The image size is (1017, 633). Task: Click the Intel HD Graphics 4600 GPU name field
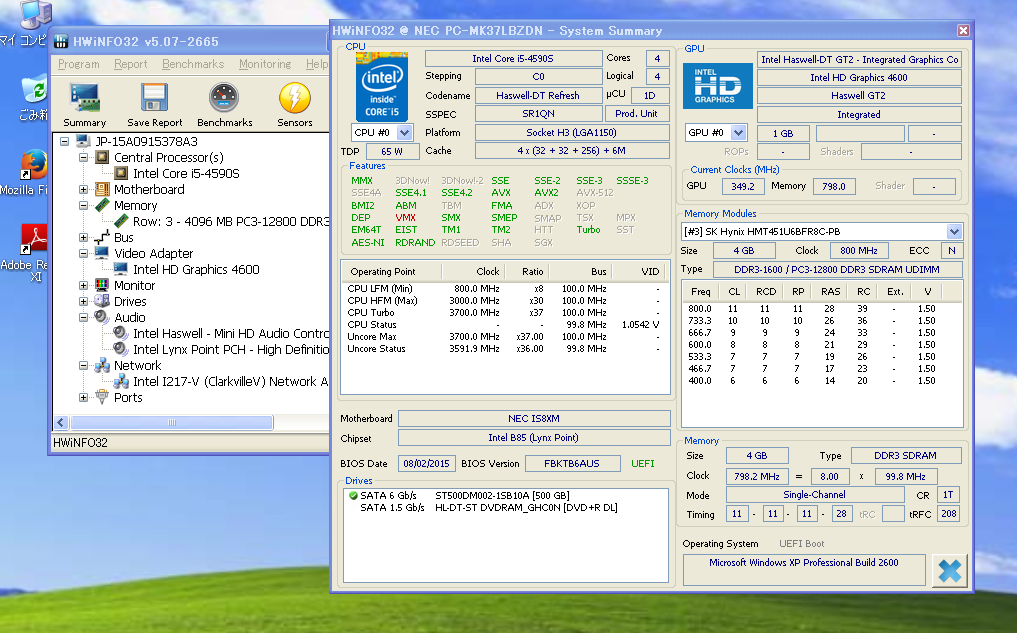click(859, 78)
